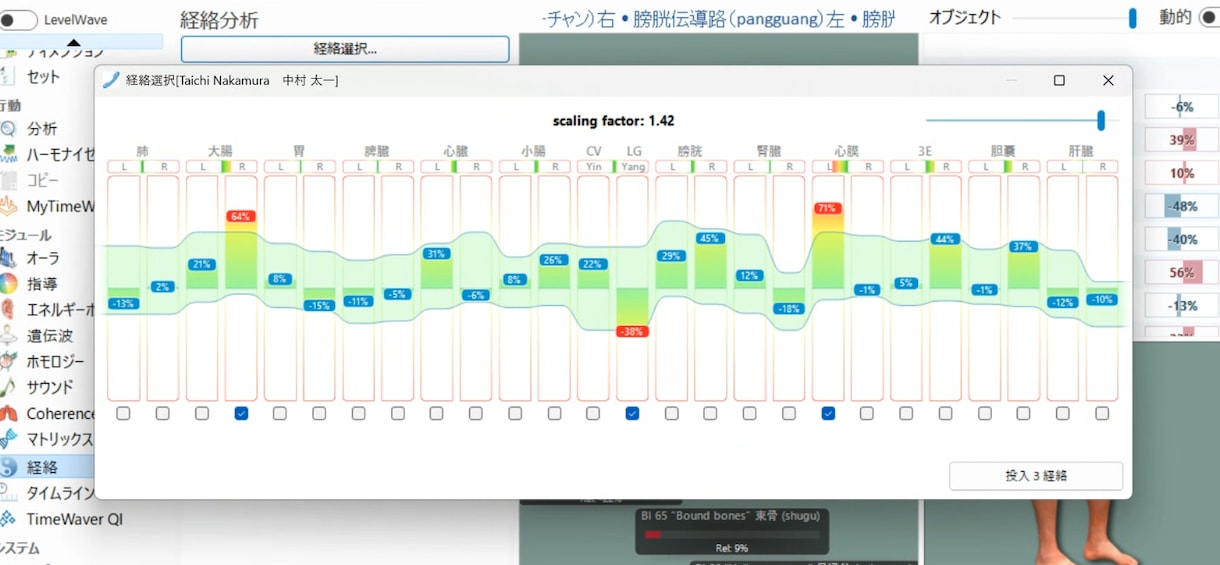Adjust the scaling factor slider

(1101, 121)
